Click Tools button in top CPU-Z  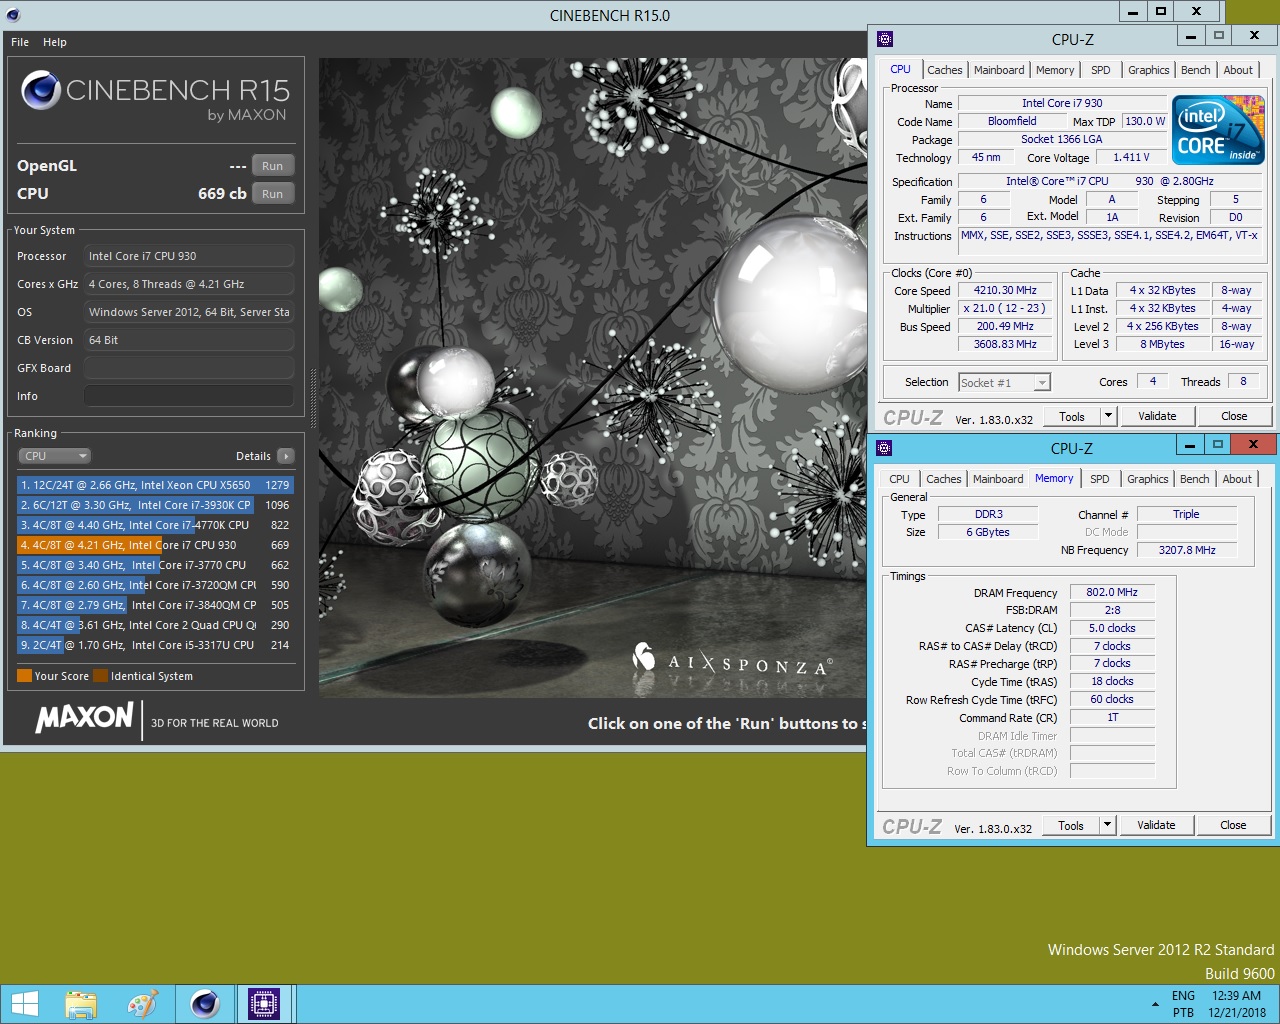[1072, 416]
